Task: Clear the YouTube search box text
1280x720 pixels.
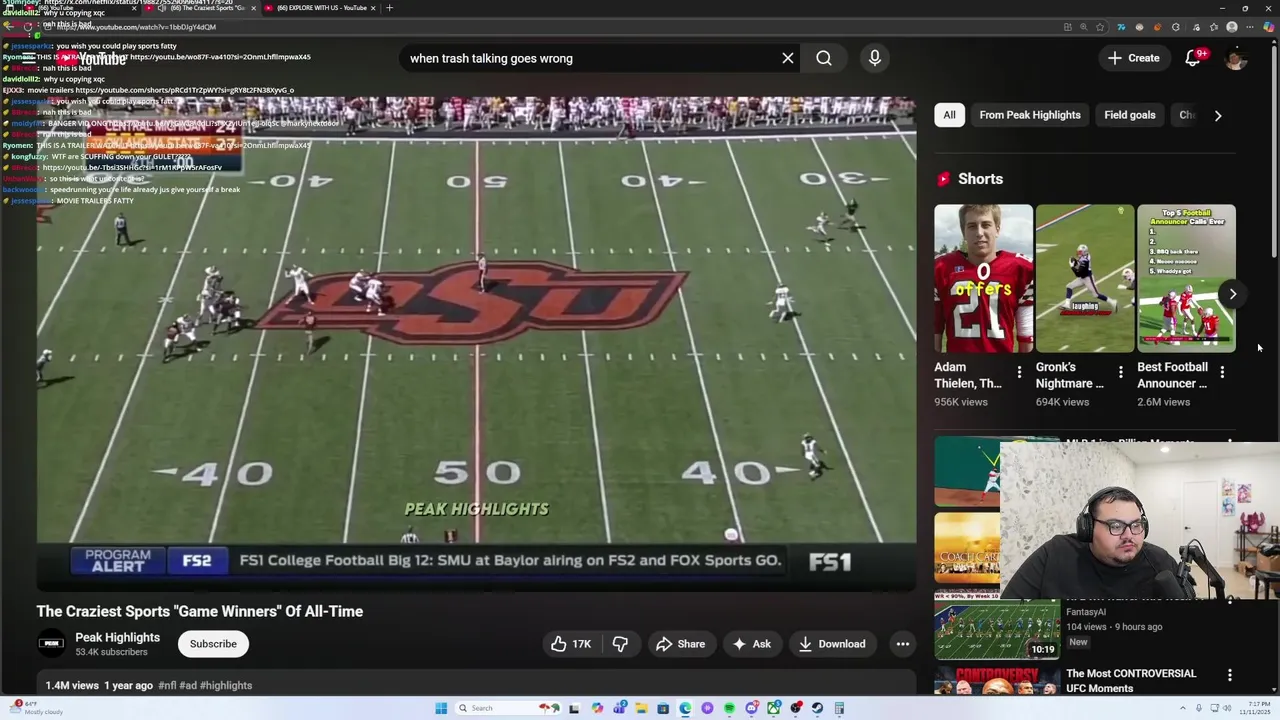Action: point(788,58)
